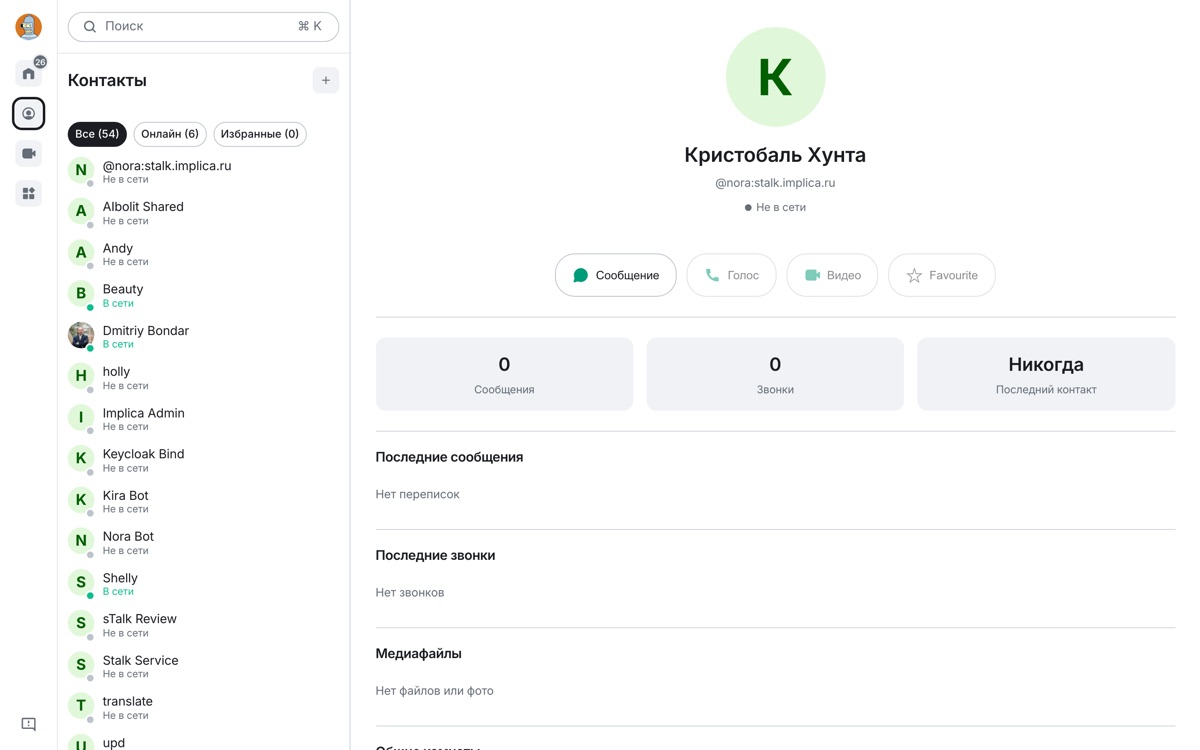Switch to the Онлайн (6) filter

(170, 134)
